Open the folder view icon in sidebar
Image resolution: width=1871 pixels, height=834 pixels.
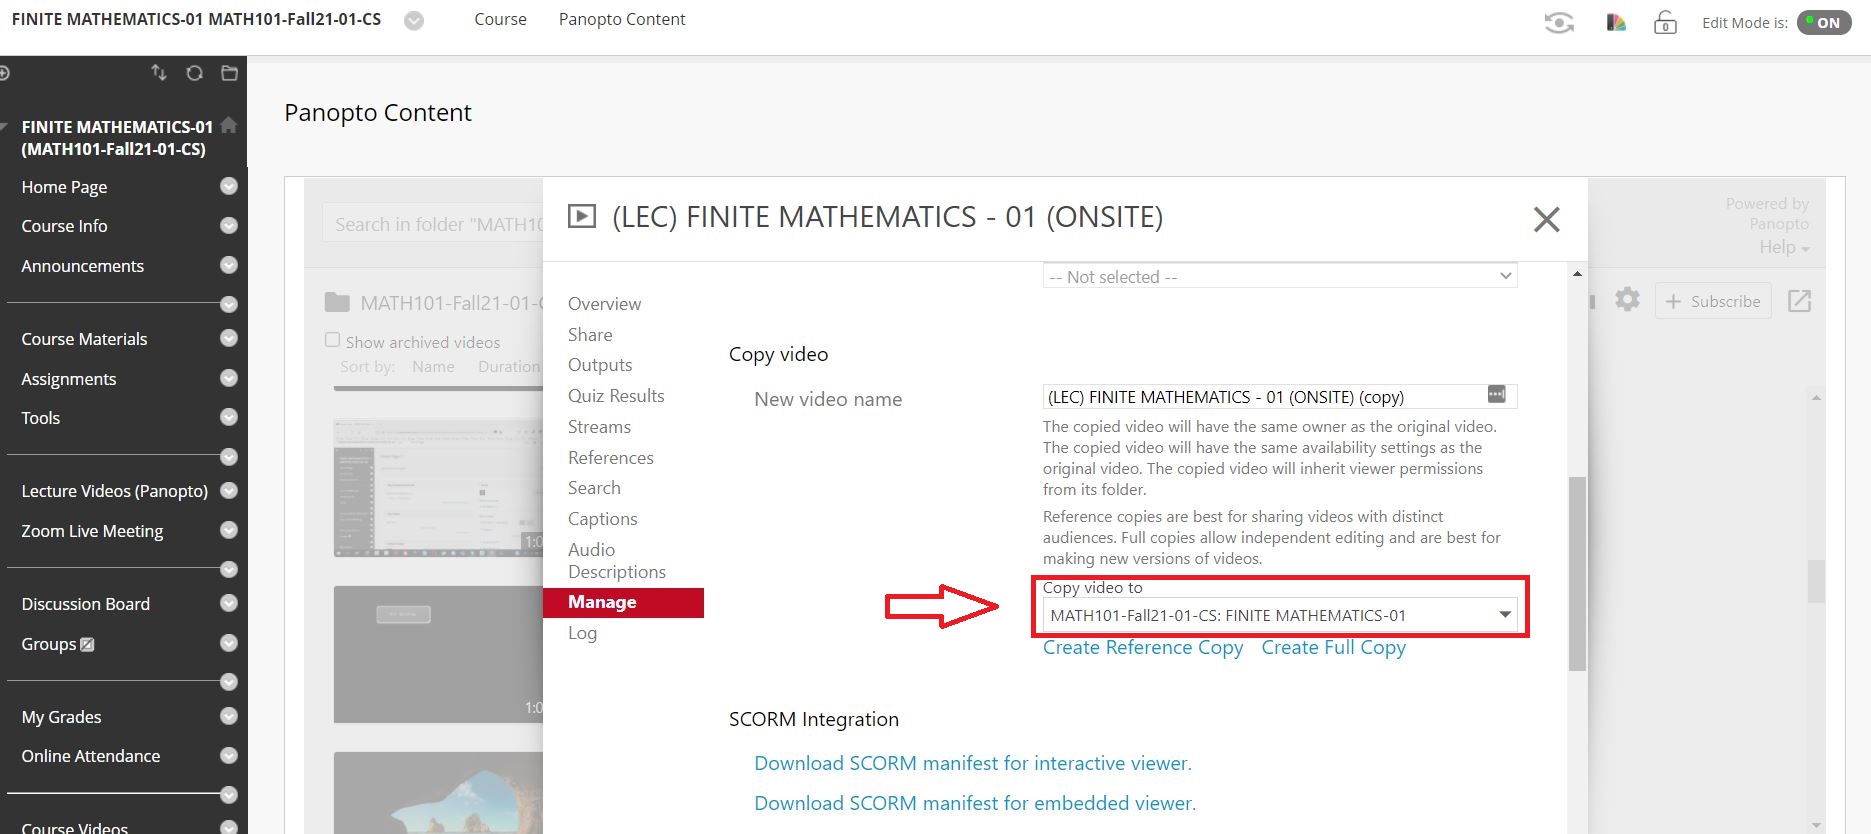click(x=229, y=73)
